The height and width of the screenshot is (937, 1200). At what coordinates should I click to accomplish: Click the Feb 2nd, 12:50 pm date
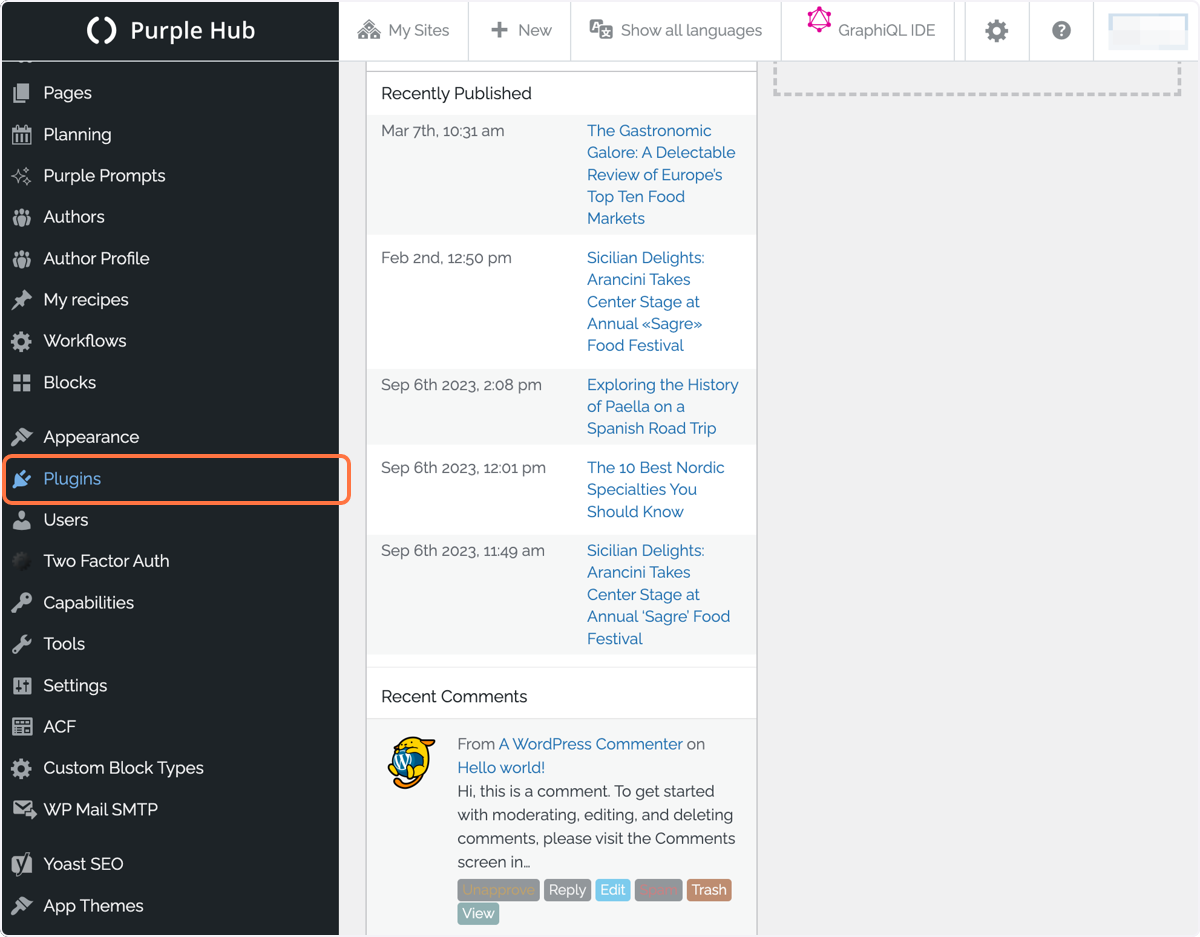coord(446,258)
